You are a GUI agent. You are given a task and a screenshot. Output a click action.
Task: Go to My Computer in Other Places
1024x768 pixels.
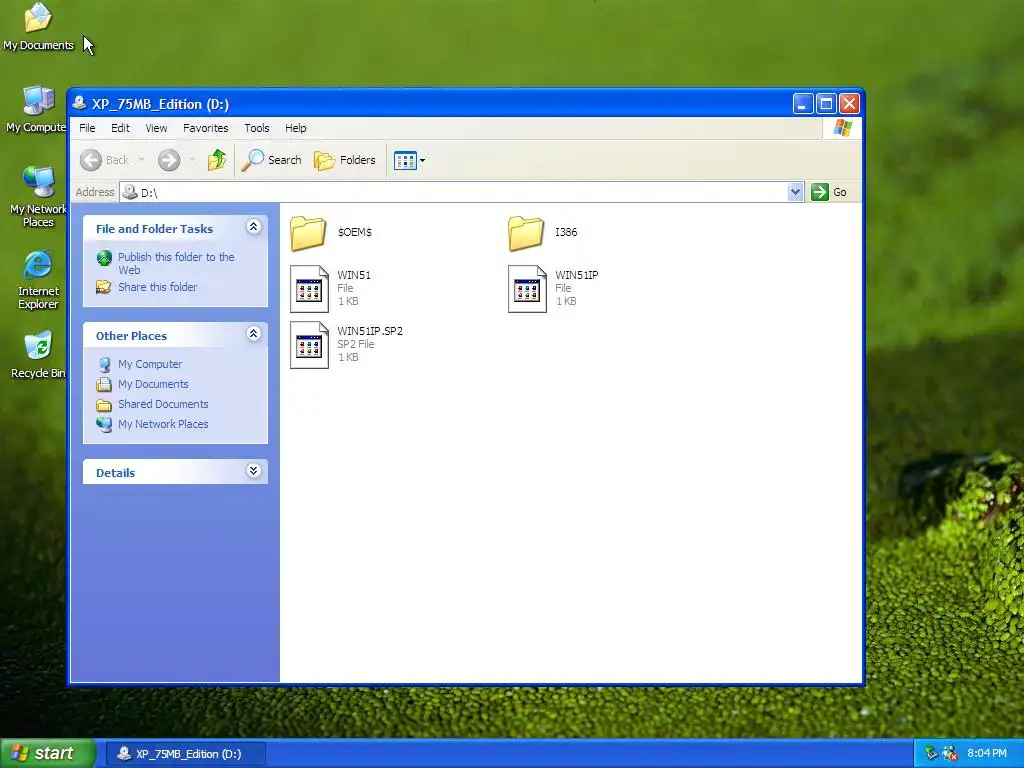coord(150,364)
